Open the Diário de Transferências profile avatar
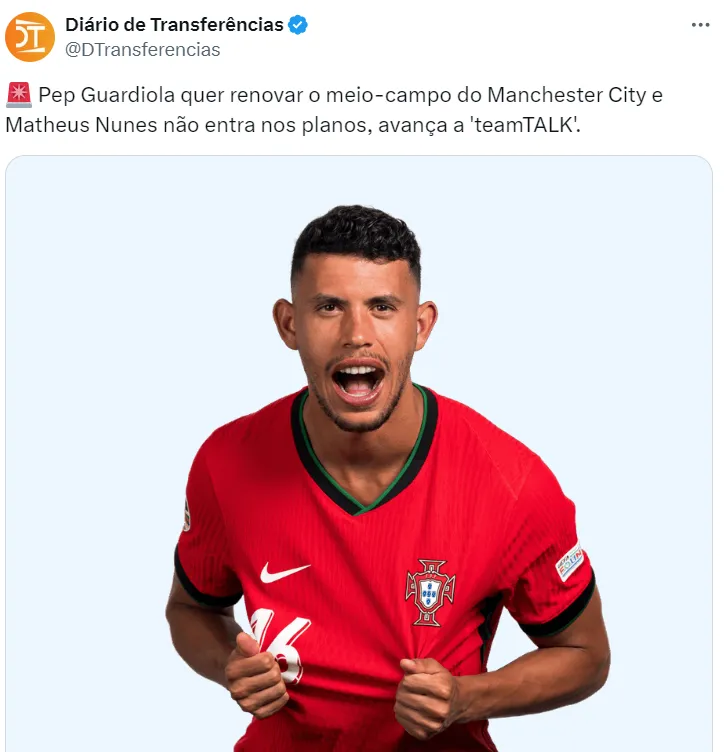Viewport: 728px width, 752px height. coord(30,37)
